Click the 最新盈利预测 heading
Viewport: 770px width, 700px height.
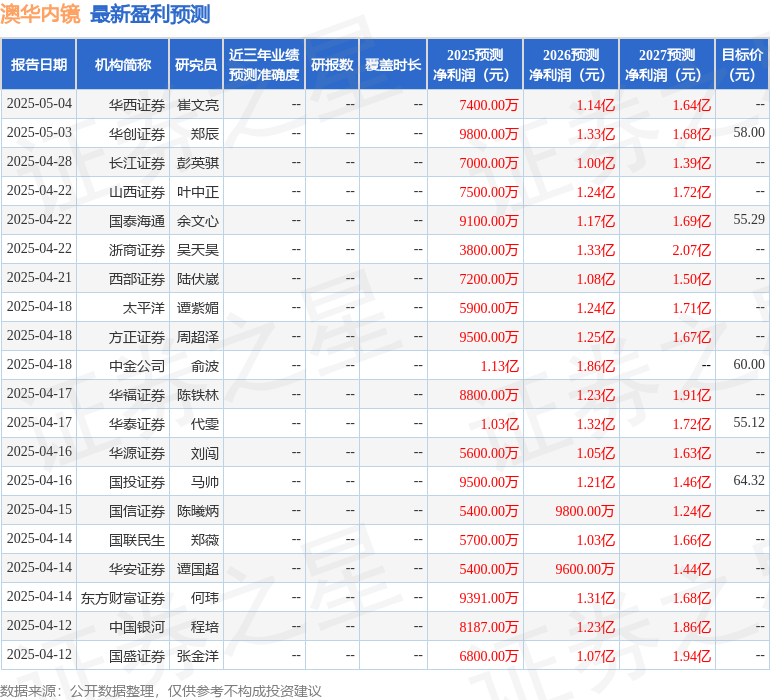coord(150,14)
